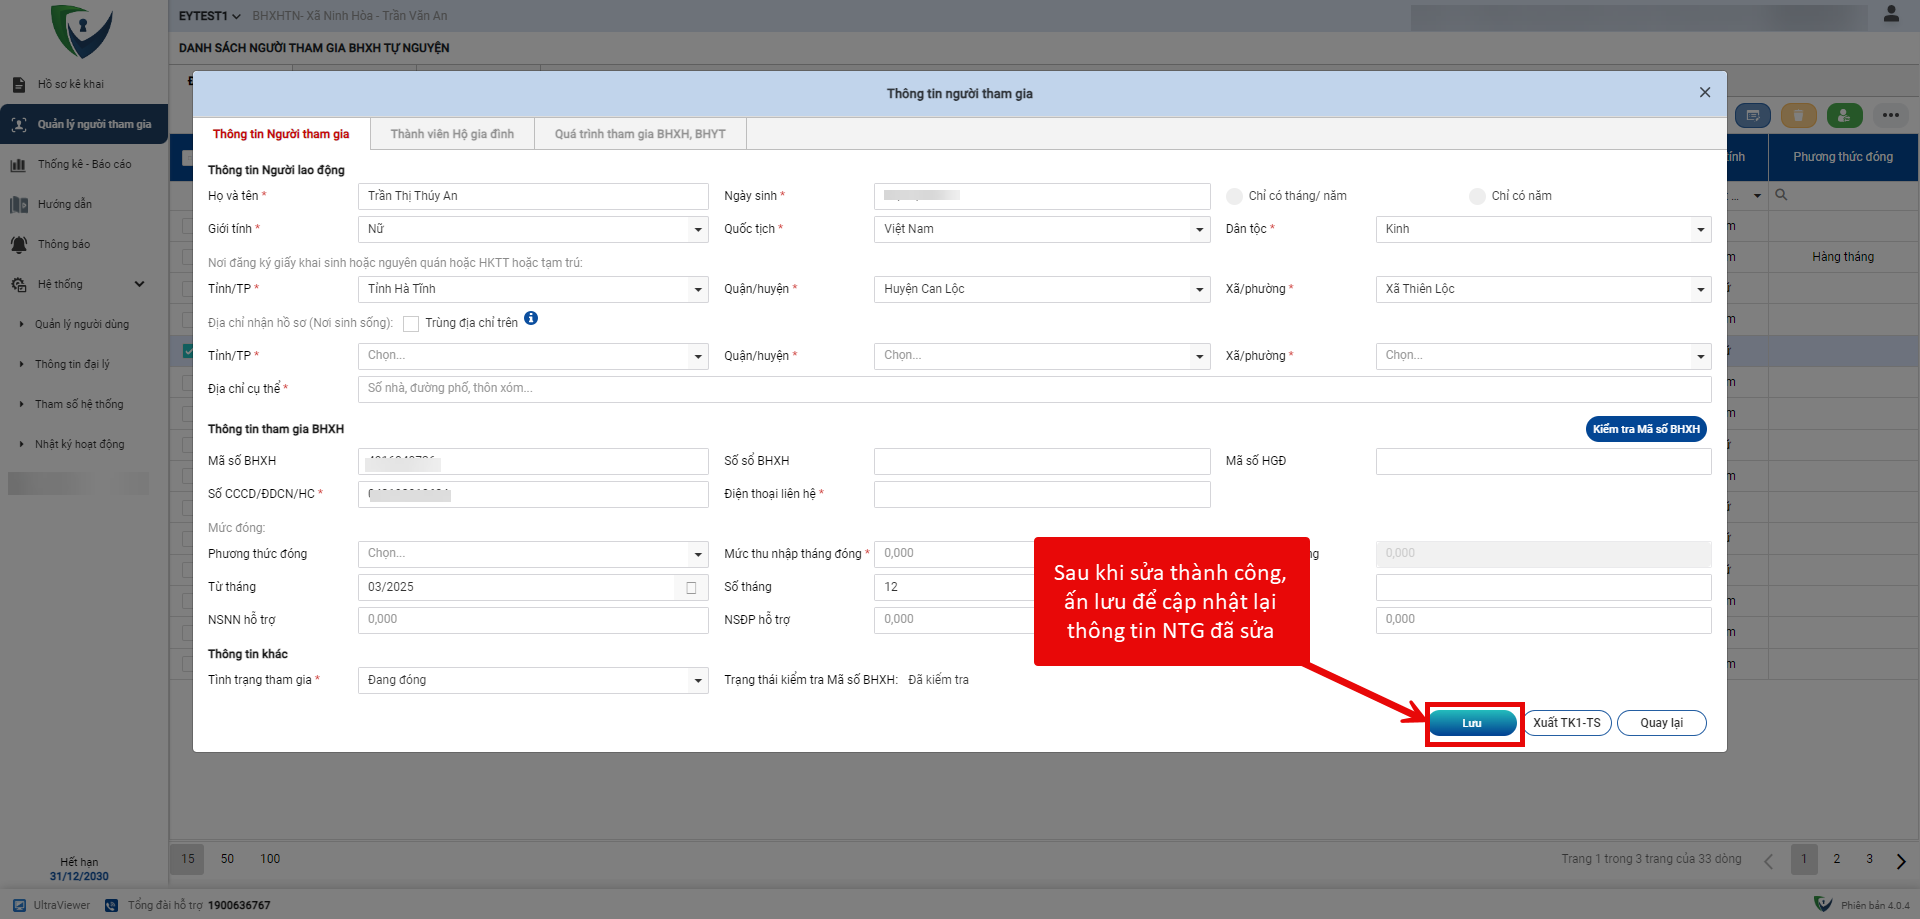Screen dimensions: 1920x919
Task: Open the Tình trạng tham gia dropdown
Action: pyautogui.click(x=698, y=681)
